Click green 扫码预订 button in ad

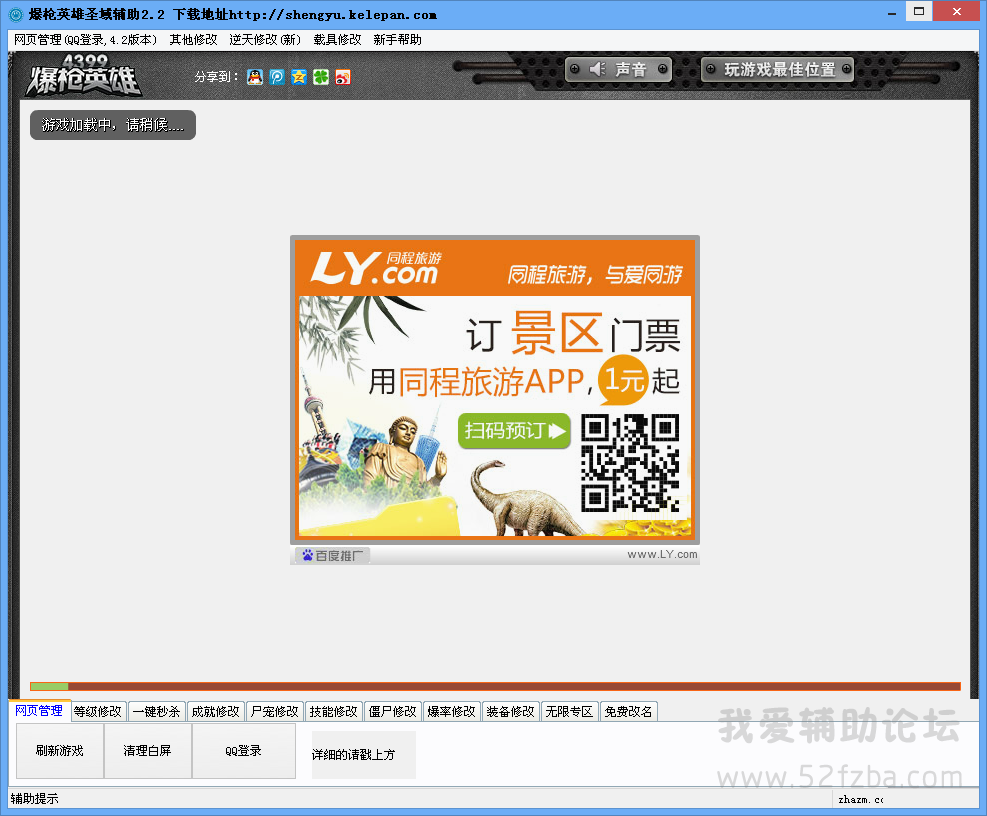[514, 431]
